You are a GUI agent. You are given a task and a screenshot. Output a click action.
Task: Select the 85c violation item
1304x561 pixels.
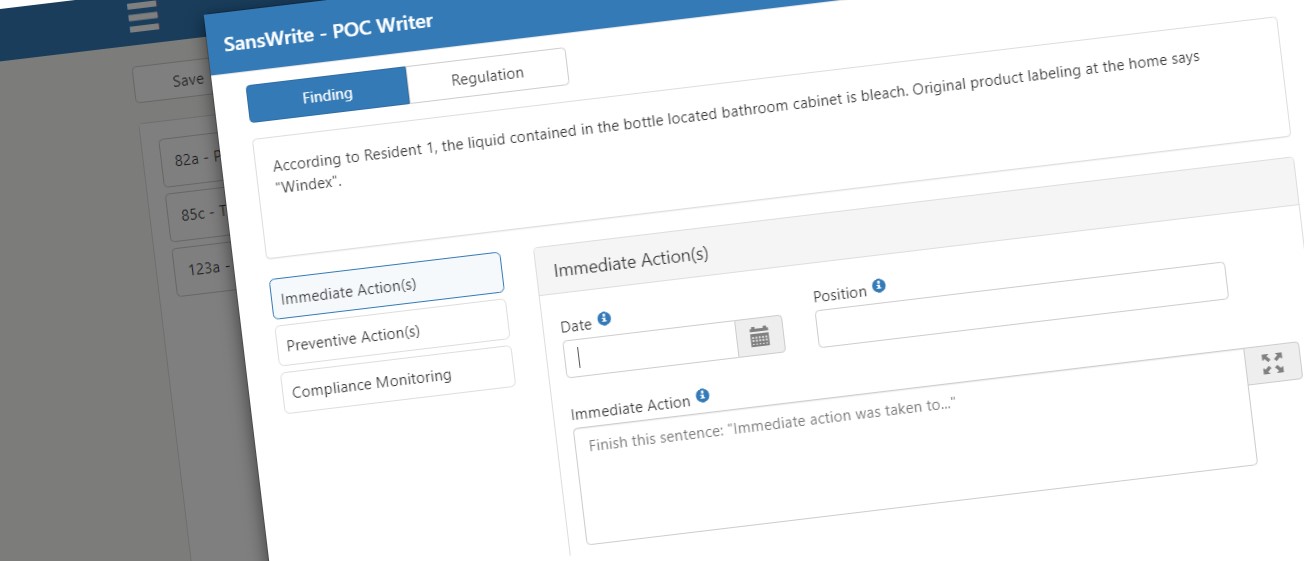(x=193, y=215)
